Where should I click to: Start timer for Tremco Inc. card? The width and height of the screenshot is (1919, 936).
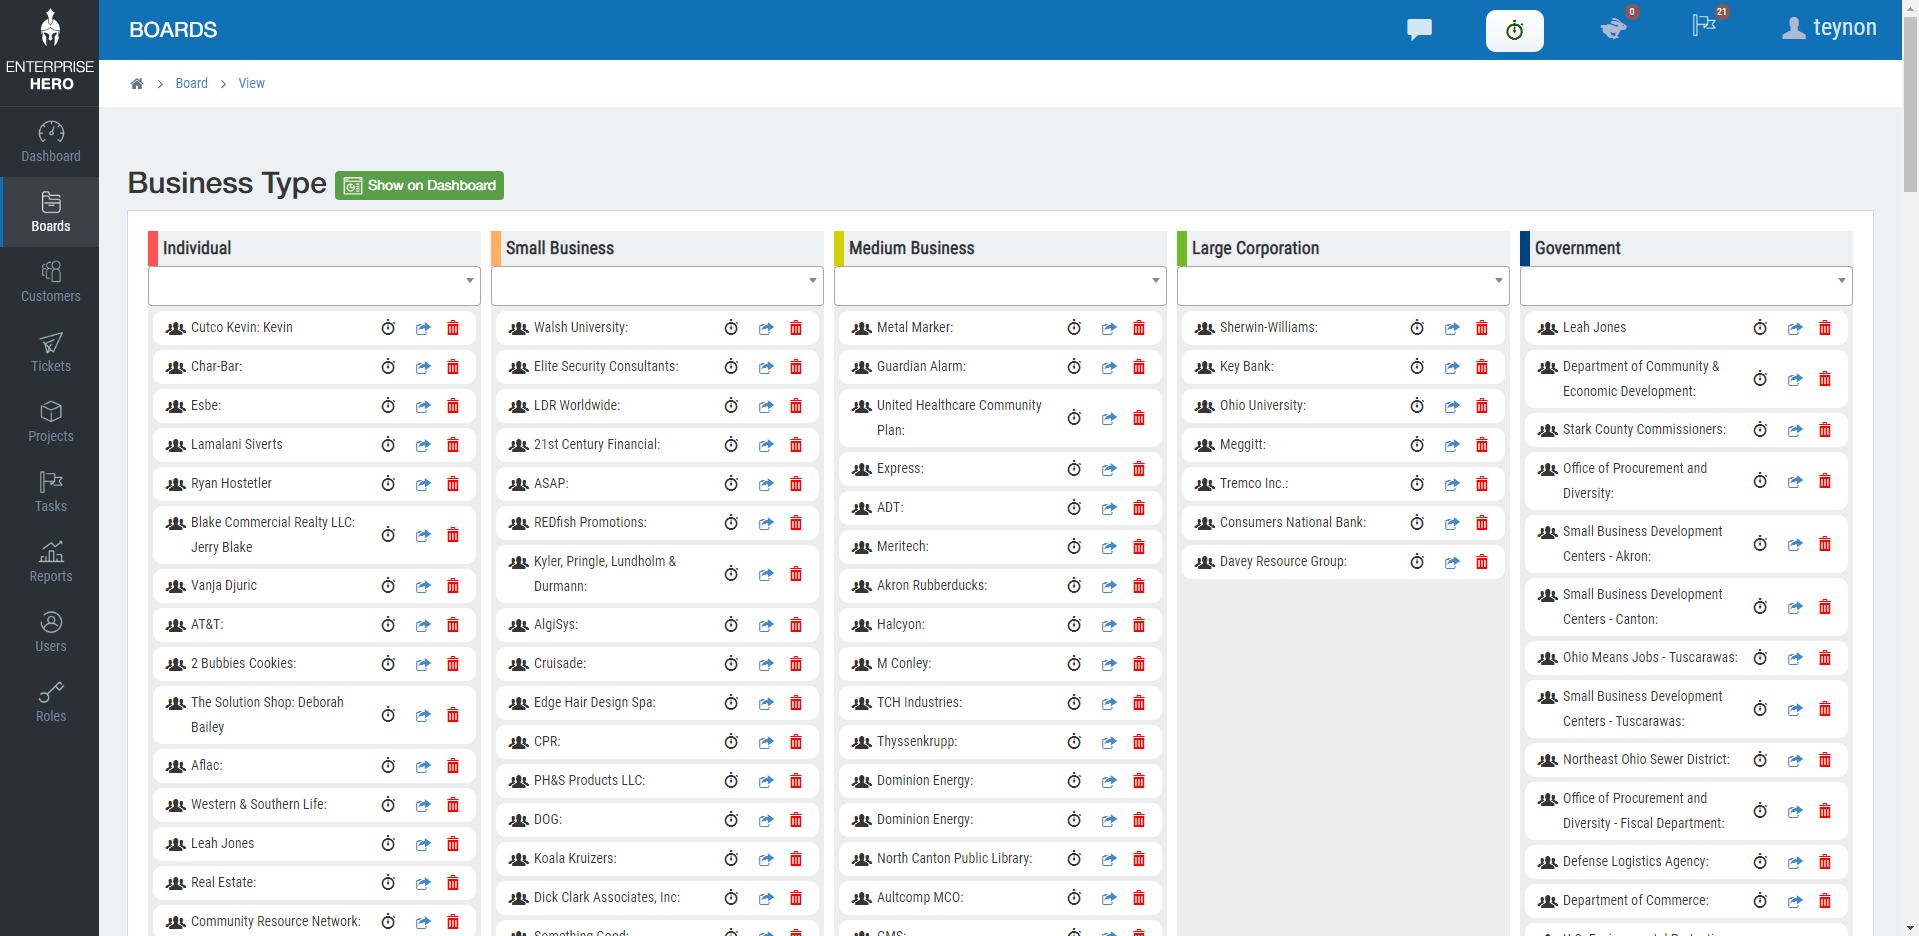coord(1417,484)
